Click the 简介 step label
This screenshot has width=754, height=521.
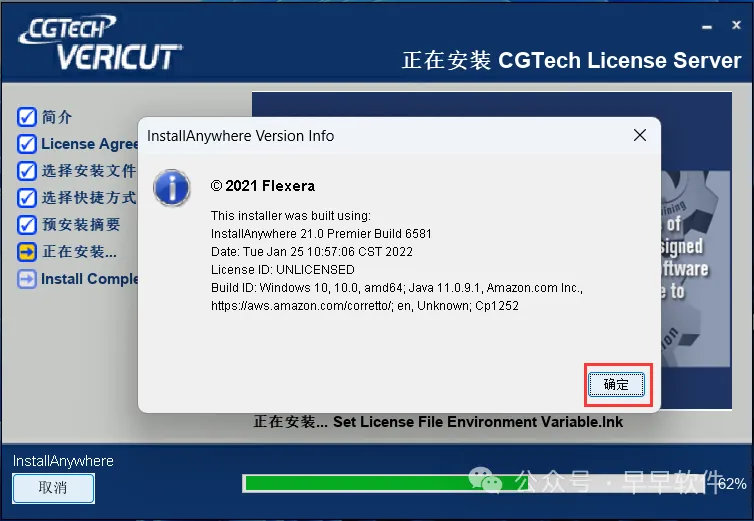(x=57, y=117)
